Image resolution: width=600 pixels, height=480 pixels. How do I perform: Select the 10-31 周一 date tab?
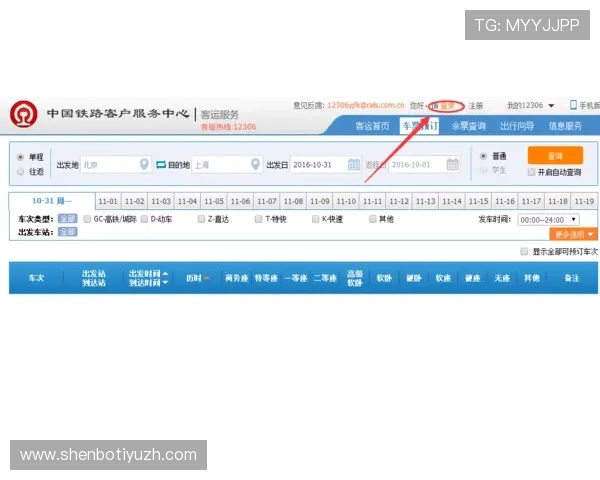(52, 201)
